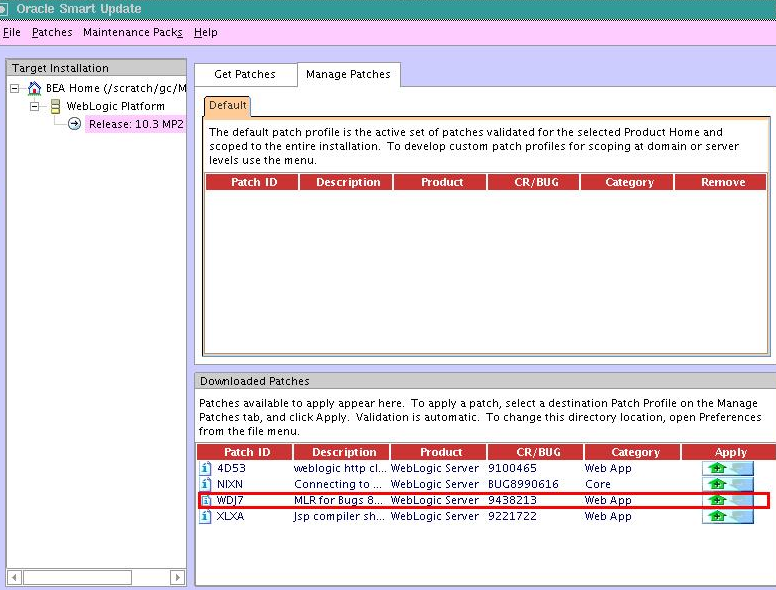
Task: Click info icon beside WDJ7
Action: (205, 500)
